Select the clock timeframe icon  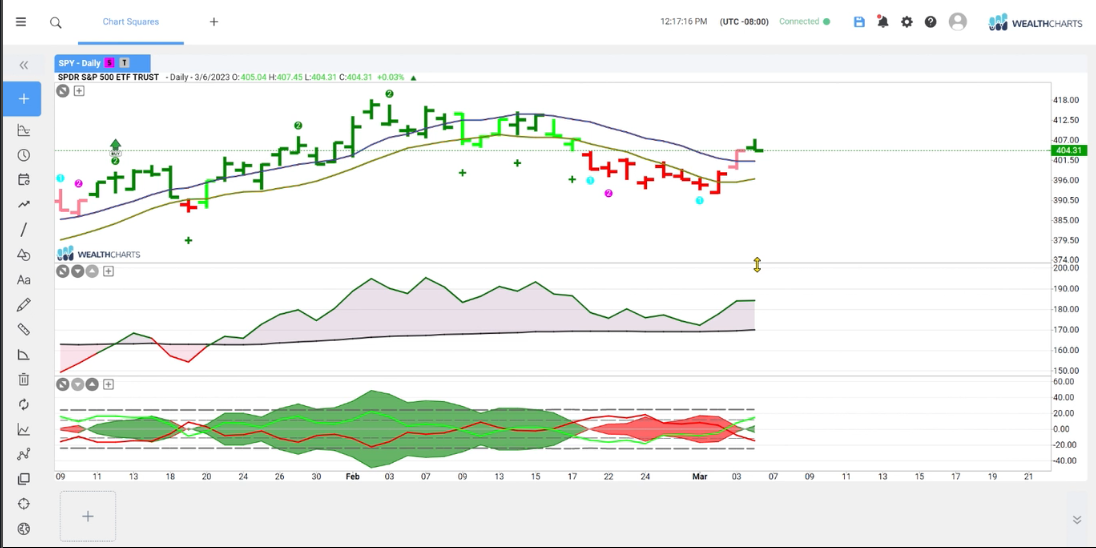[x=24, y=155]
